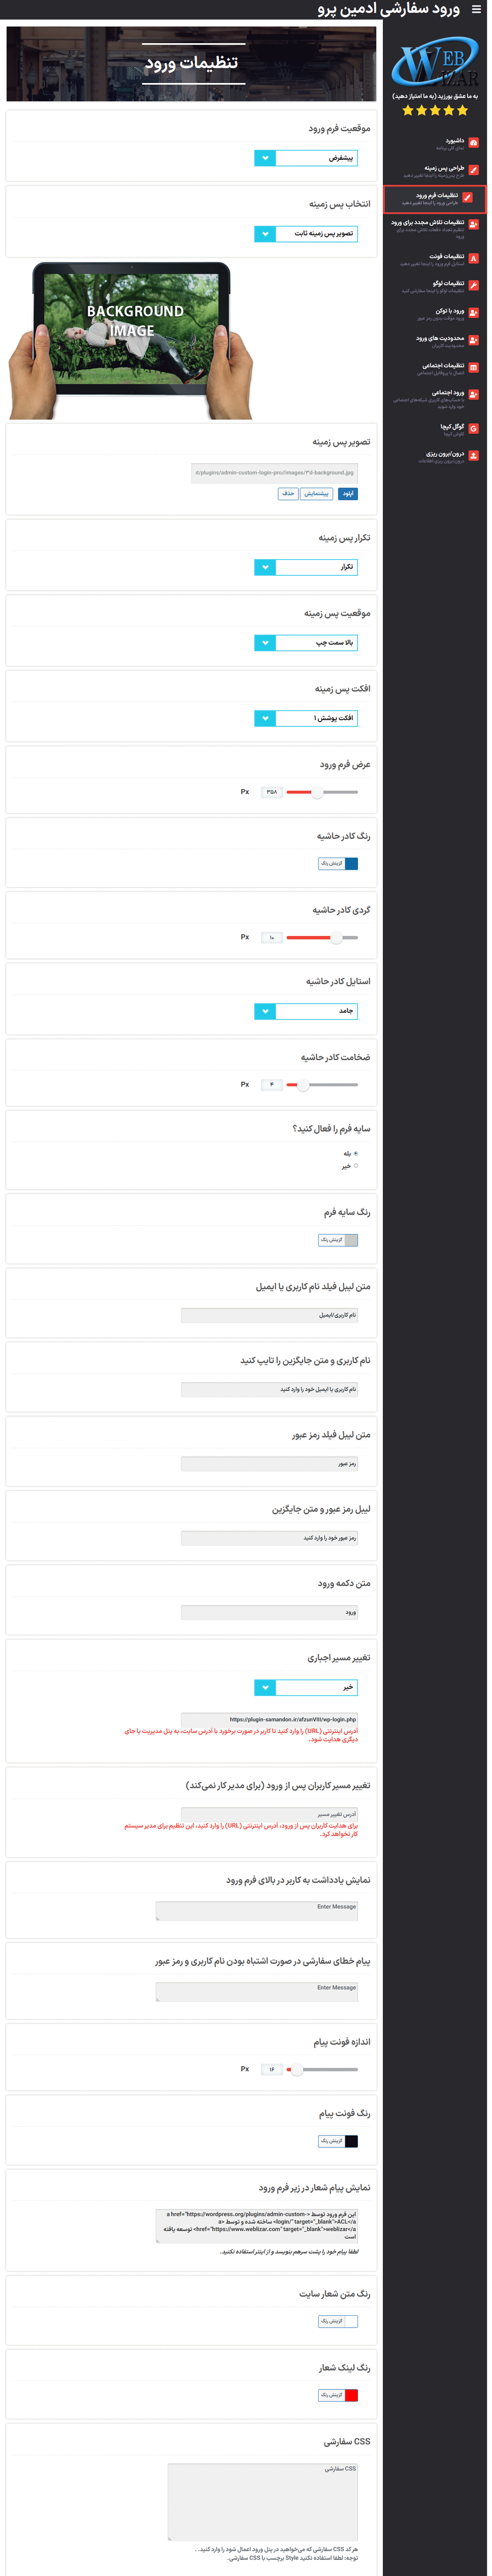
Task: Select خیر radio to disable shadow
Action: click(x=357, y=1165)
